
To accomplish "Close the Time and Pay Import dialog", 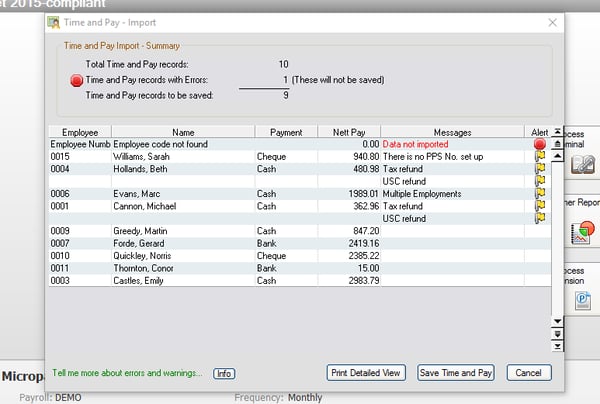I will coord(552,23).
